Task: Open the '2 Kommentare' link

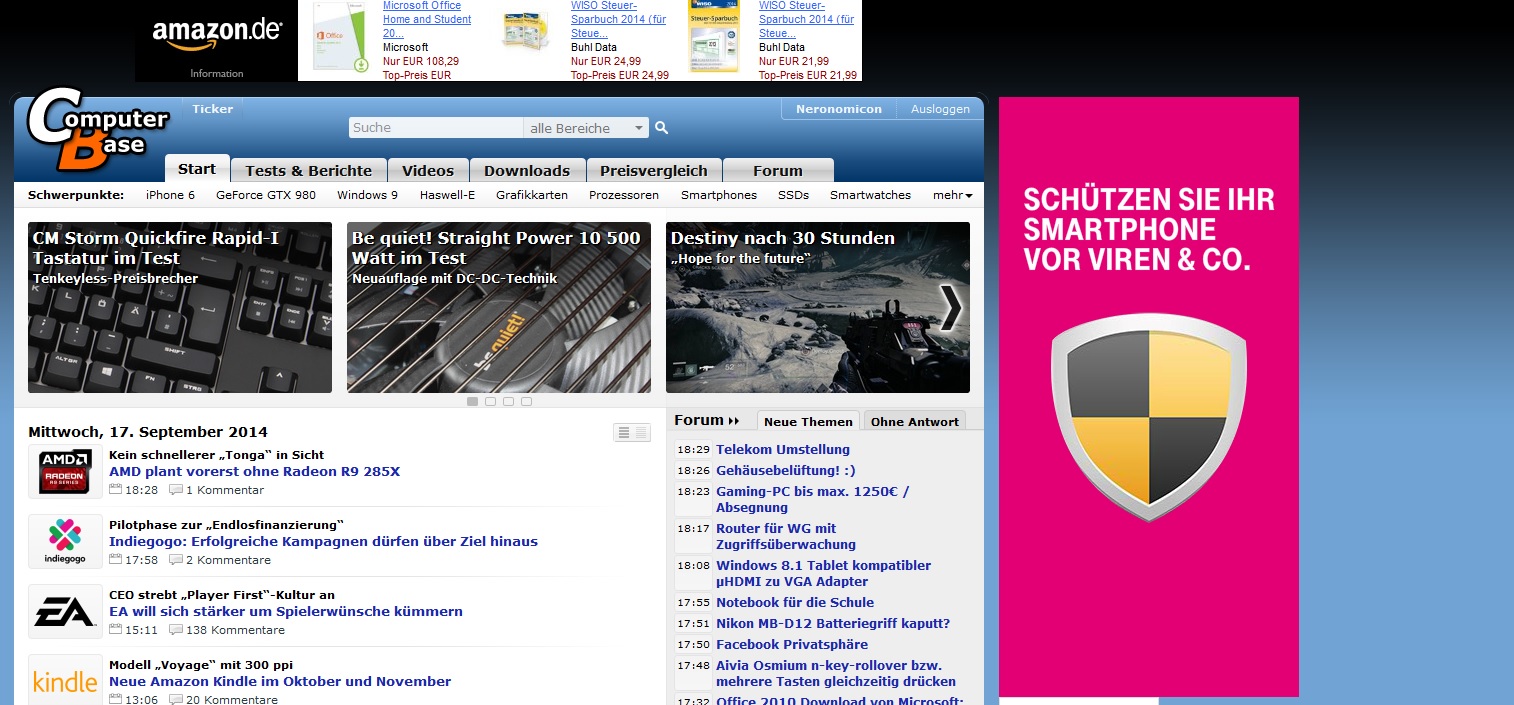Action: pos(228,560)
